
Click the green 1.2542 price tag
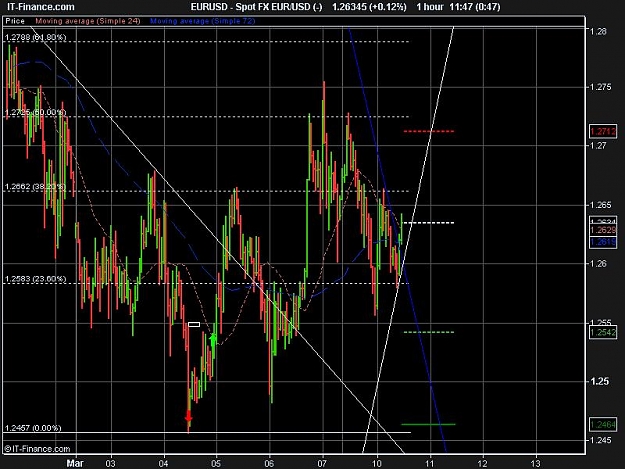pos(603,332)
